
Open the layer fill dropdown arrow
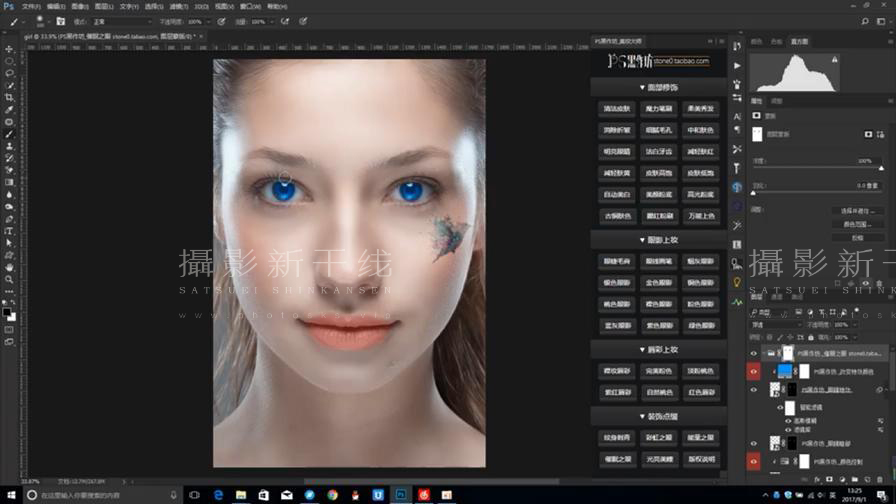tap(855, 338)
